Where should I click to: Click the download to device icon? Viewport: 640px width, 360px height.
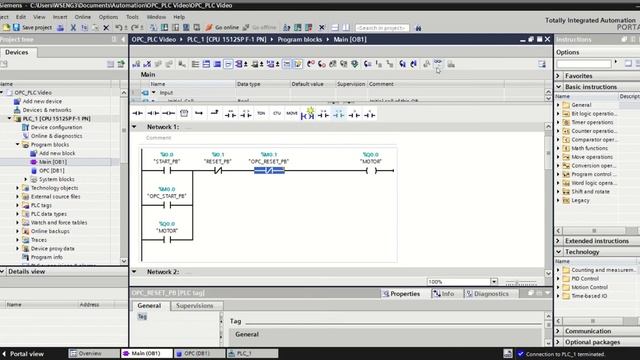point(164,28)
